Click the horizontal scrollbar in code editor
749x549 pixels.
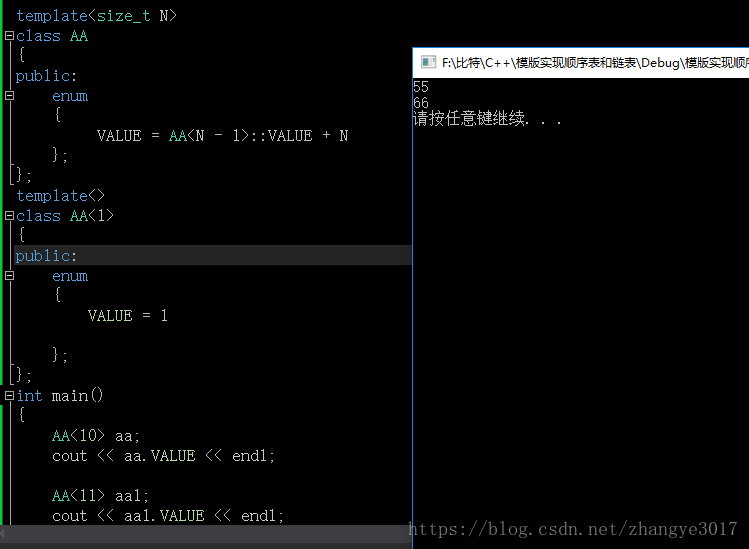[x=205, y=533]
